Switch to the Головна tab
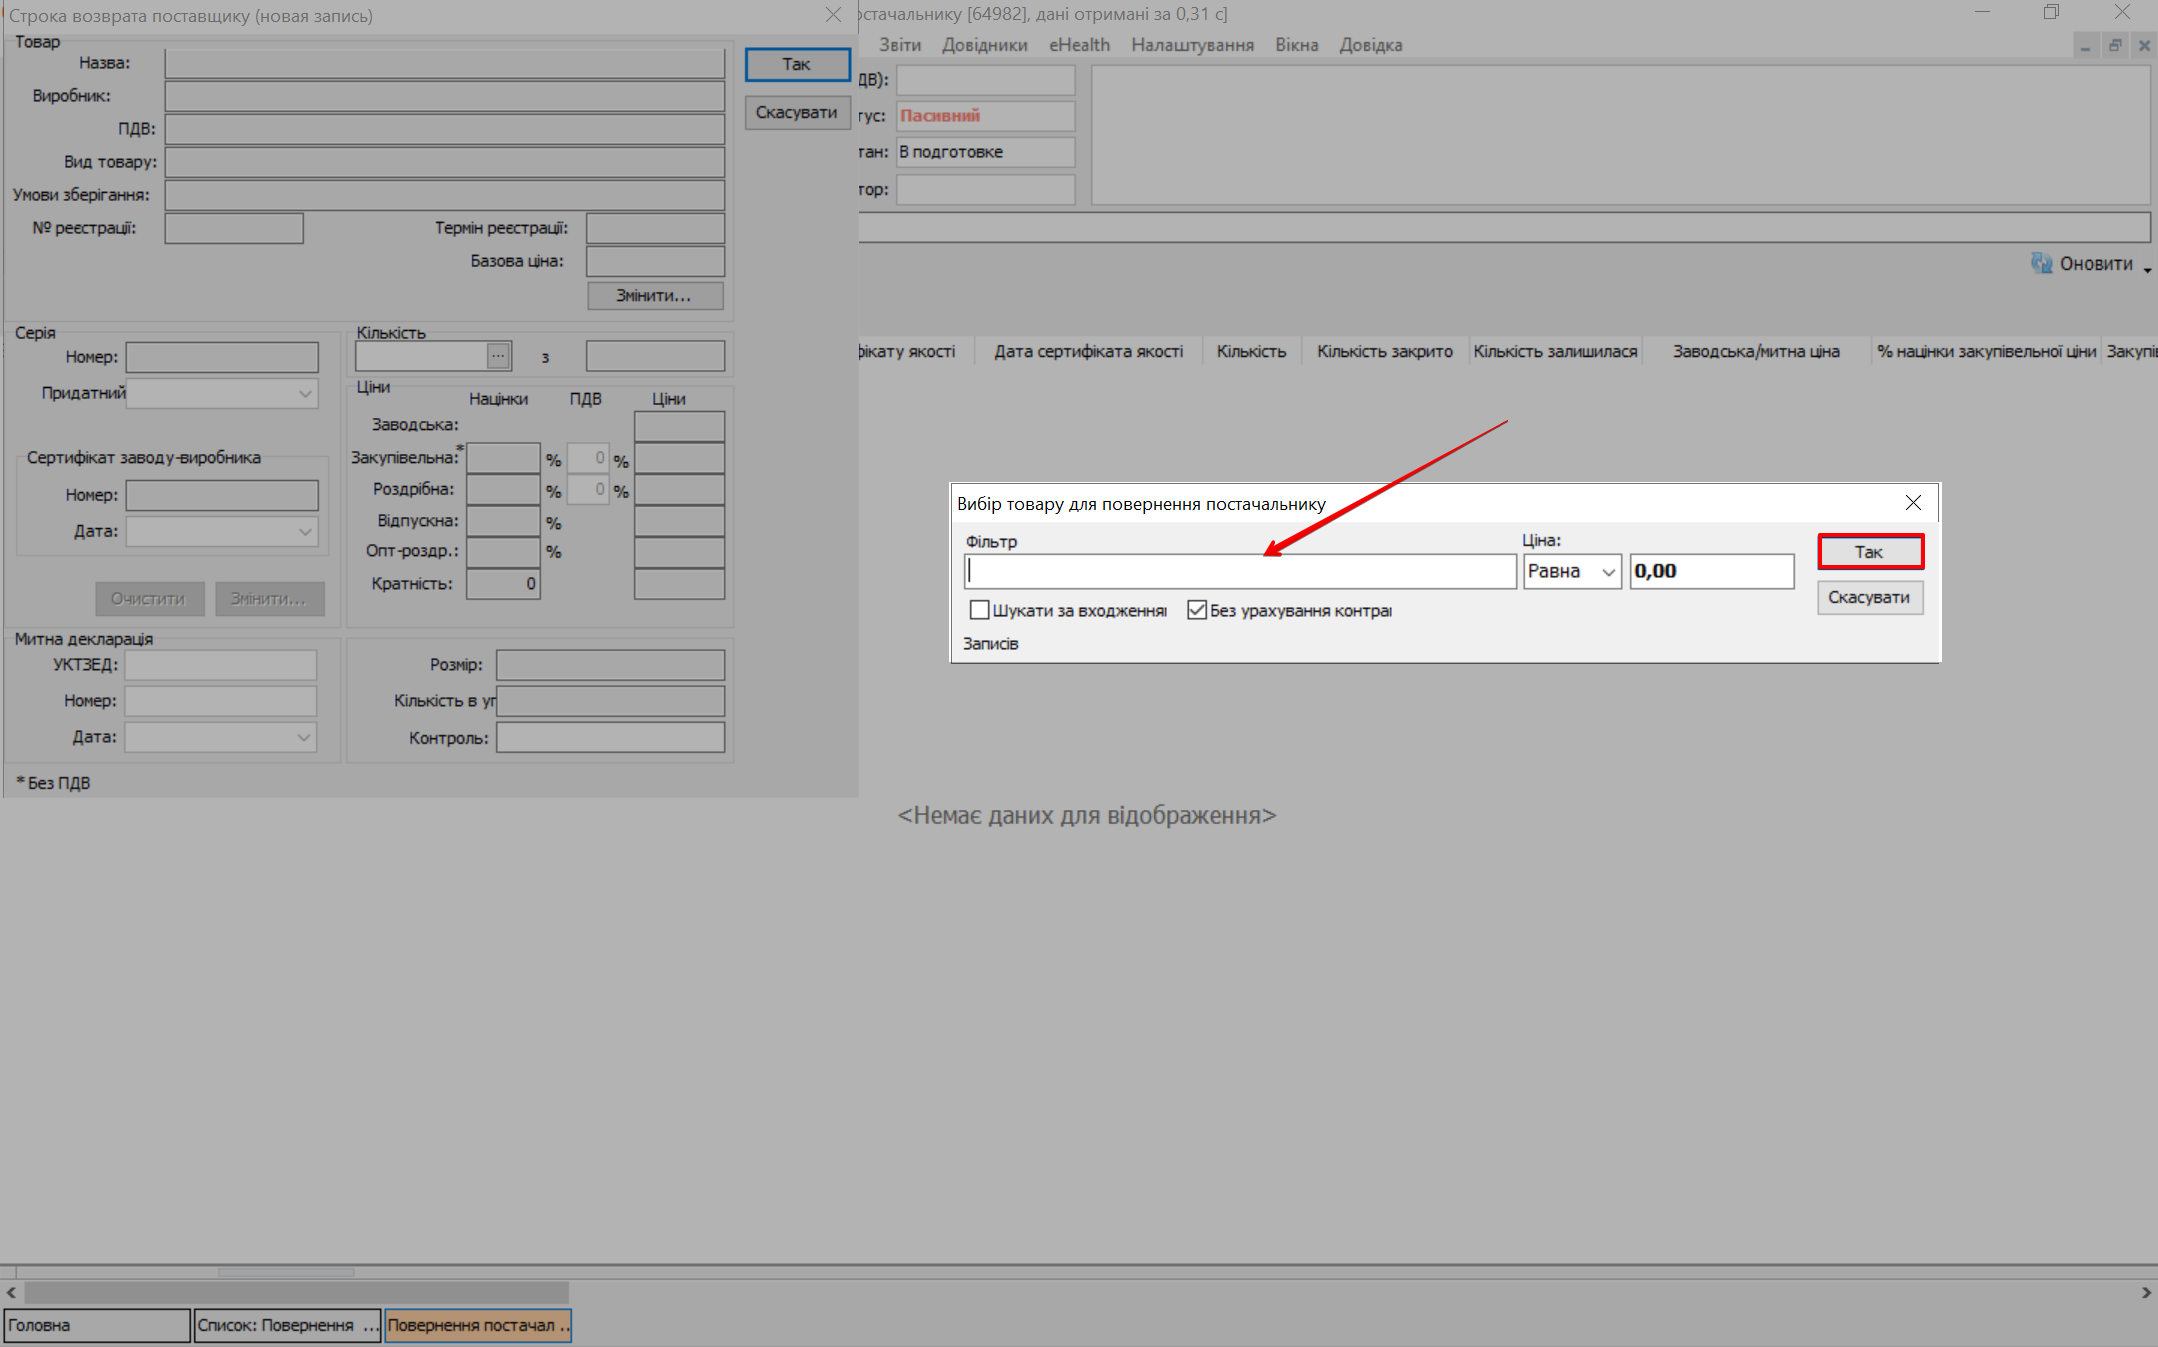Screen dimensions: 2158x1347 tap(96, 1325)
